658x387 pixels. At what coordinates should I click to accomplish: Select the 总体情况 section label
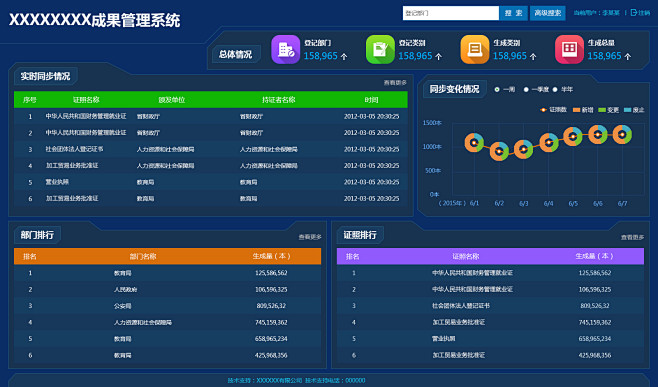click(x=235, y=55)
